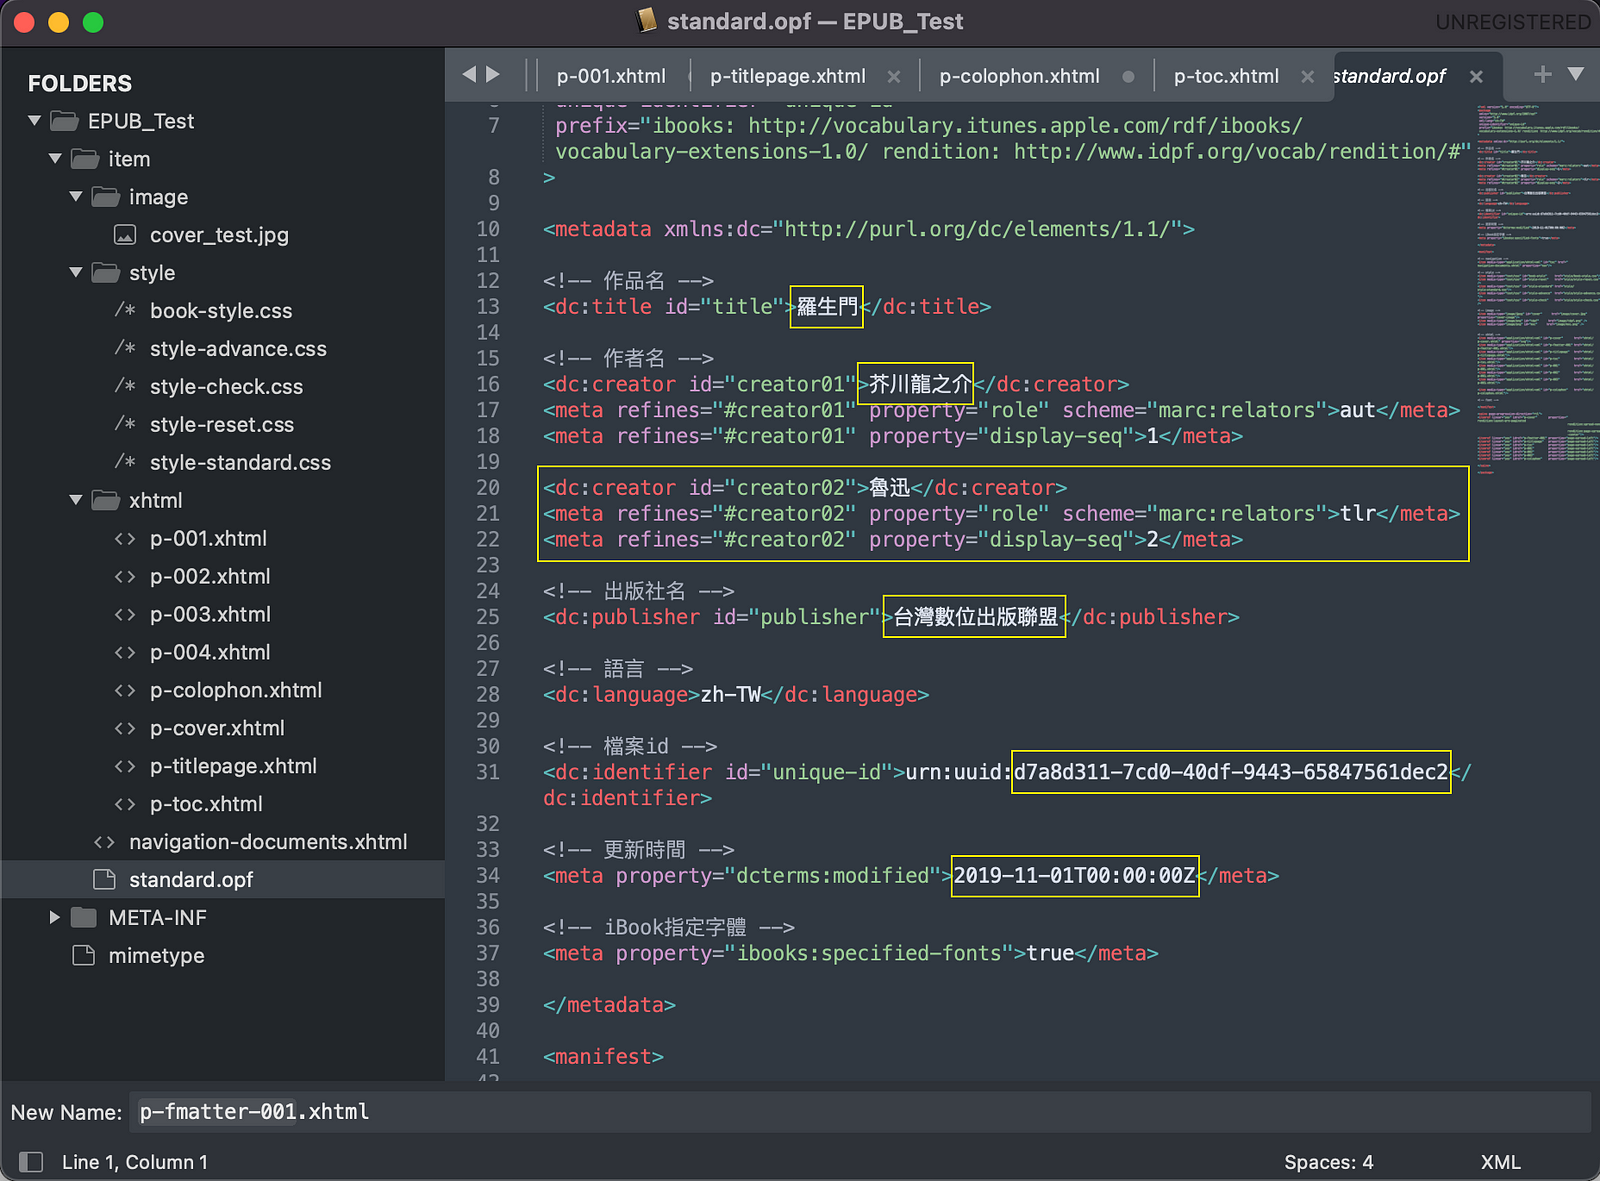Screen dimensions: 1600x1181
Task: Switch to the p-001.xhtml tab
Action: click(611, 76)
